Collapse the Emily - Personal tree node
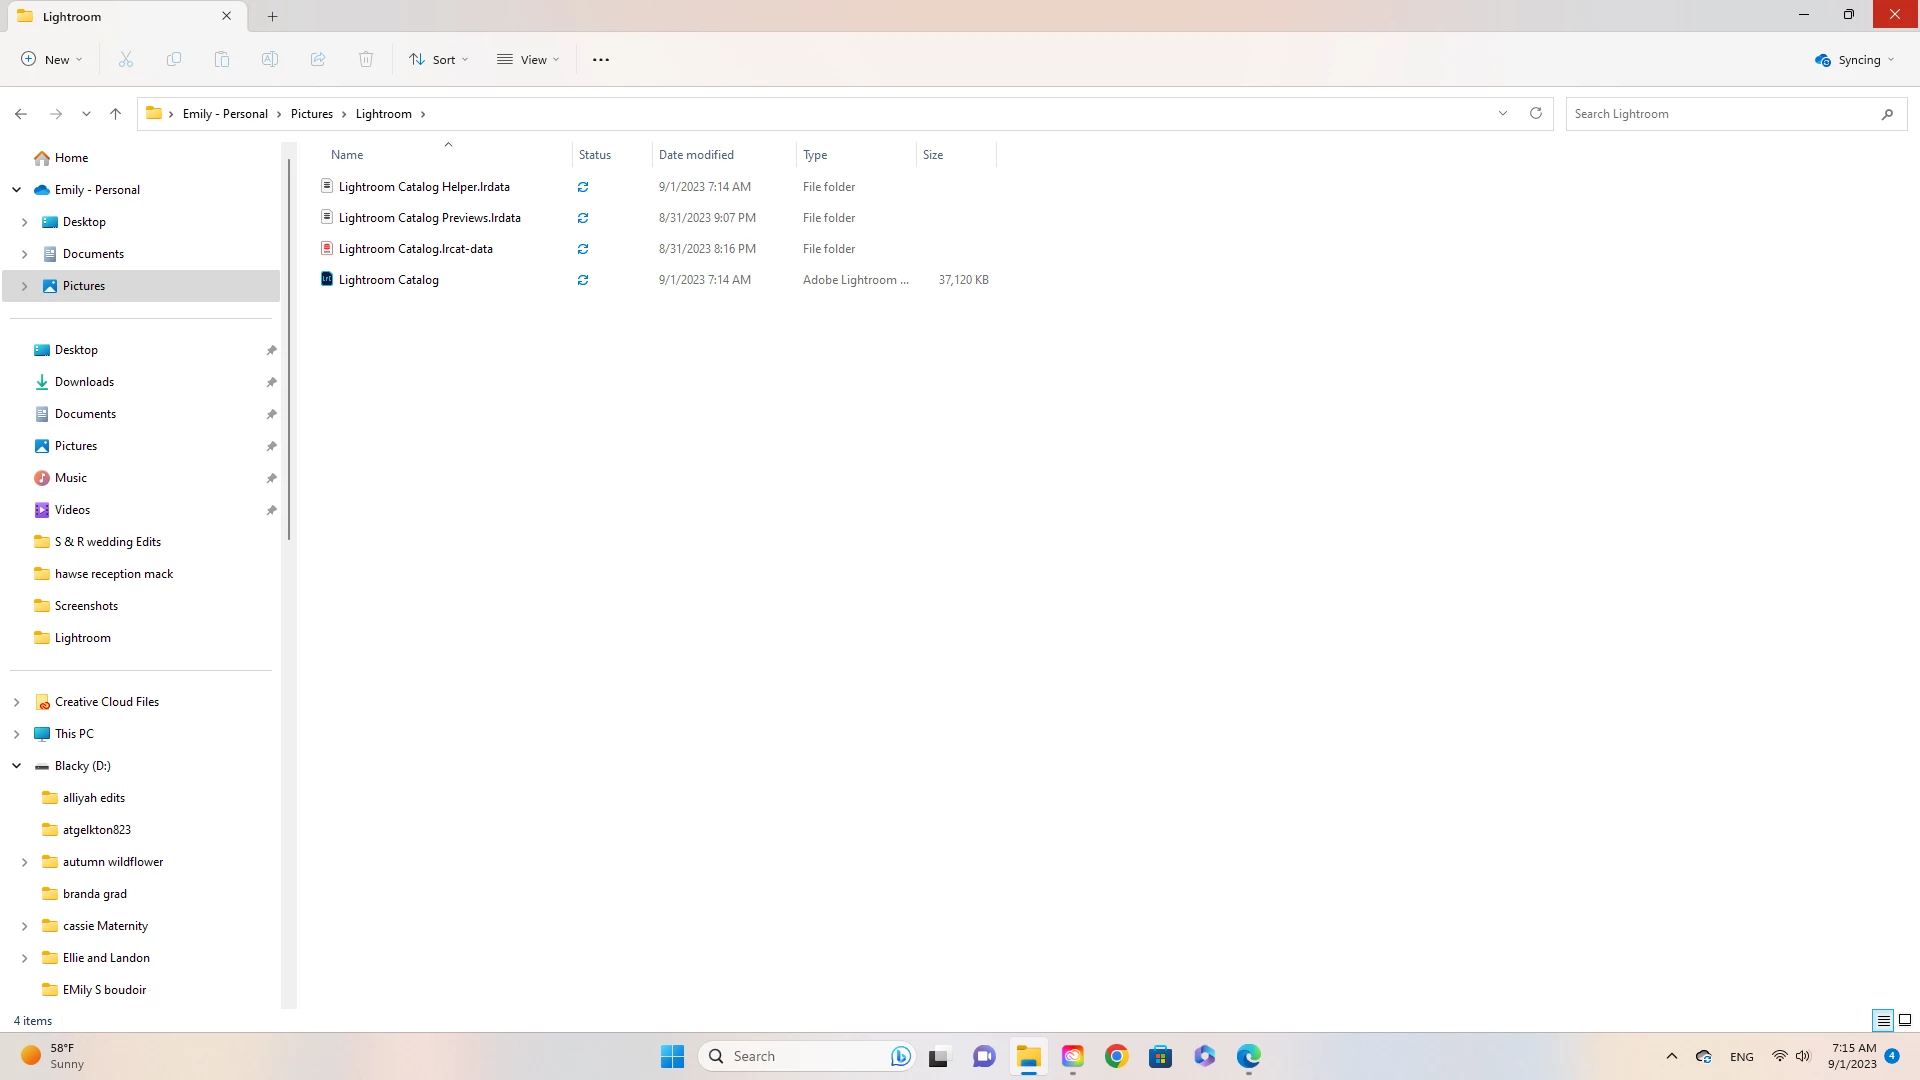1920x1080 pixels. (x=17, y=190)
